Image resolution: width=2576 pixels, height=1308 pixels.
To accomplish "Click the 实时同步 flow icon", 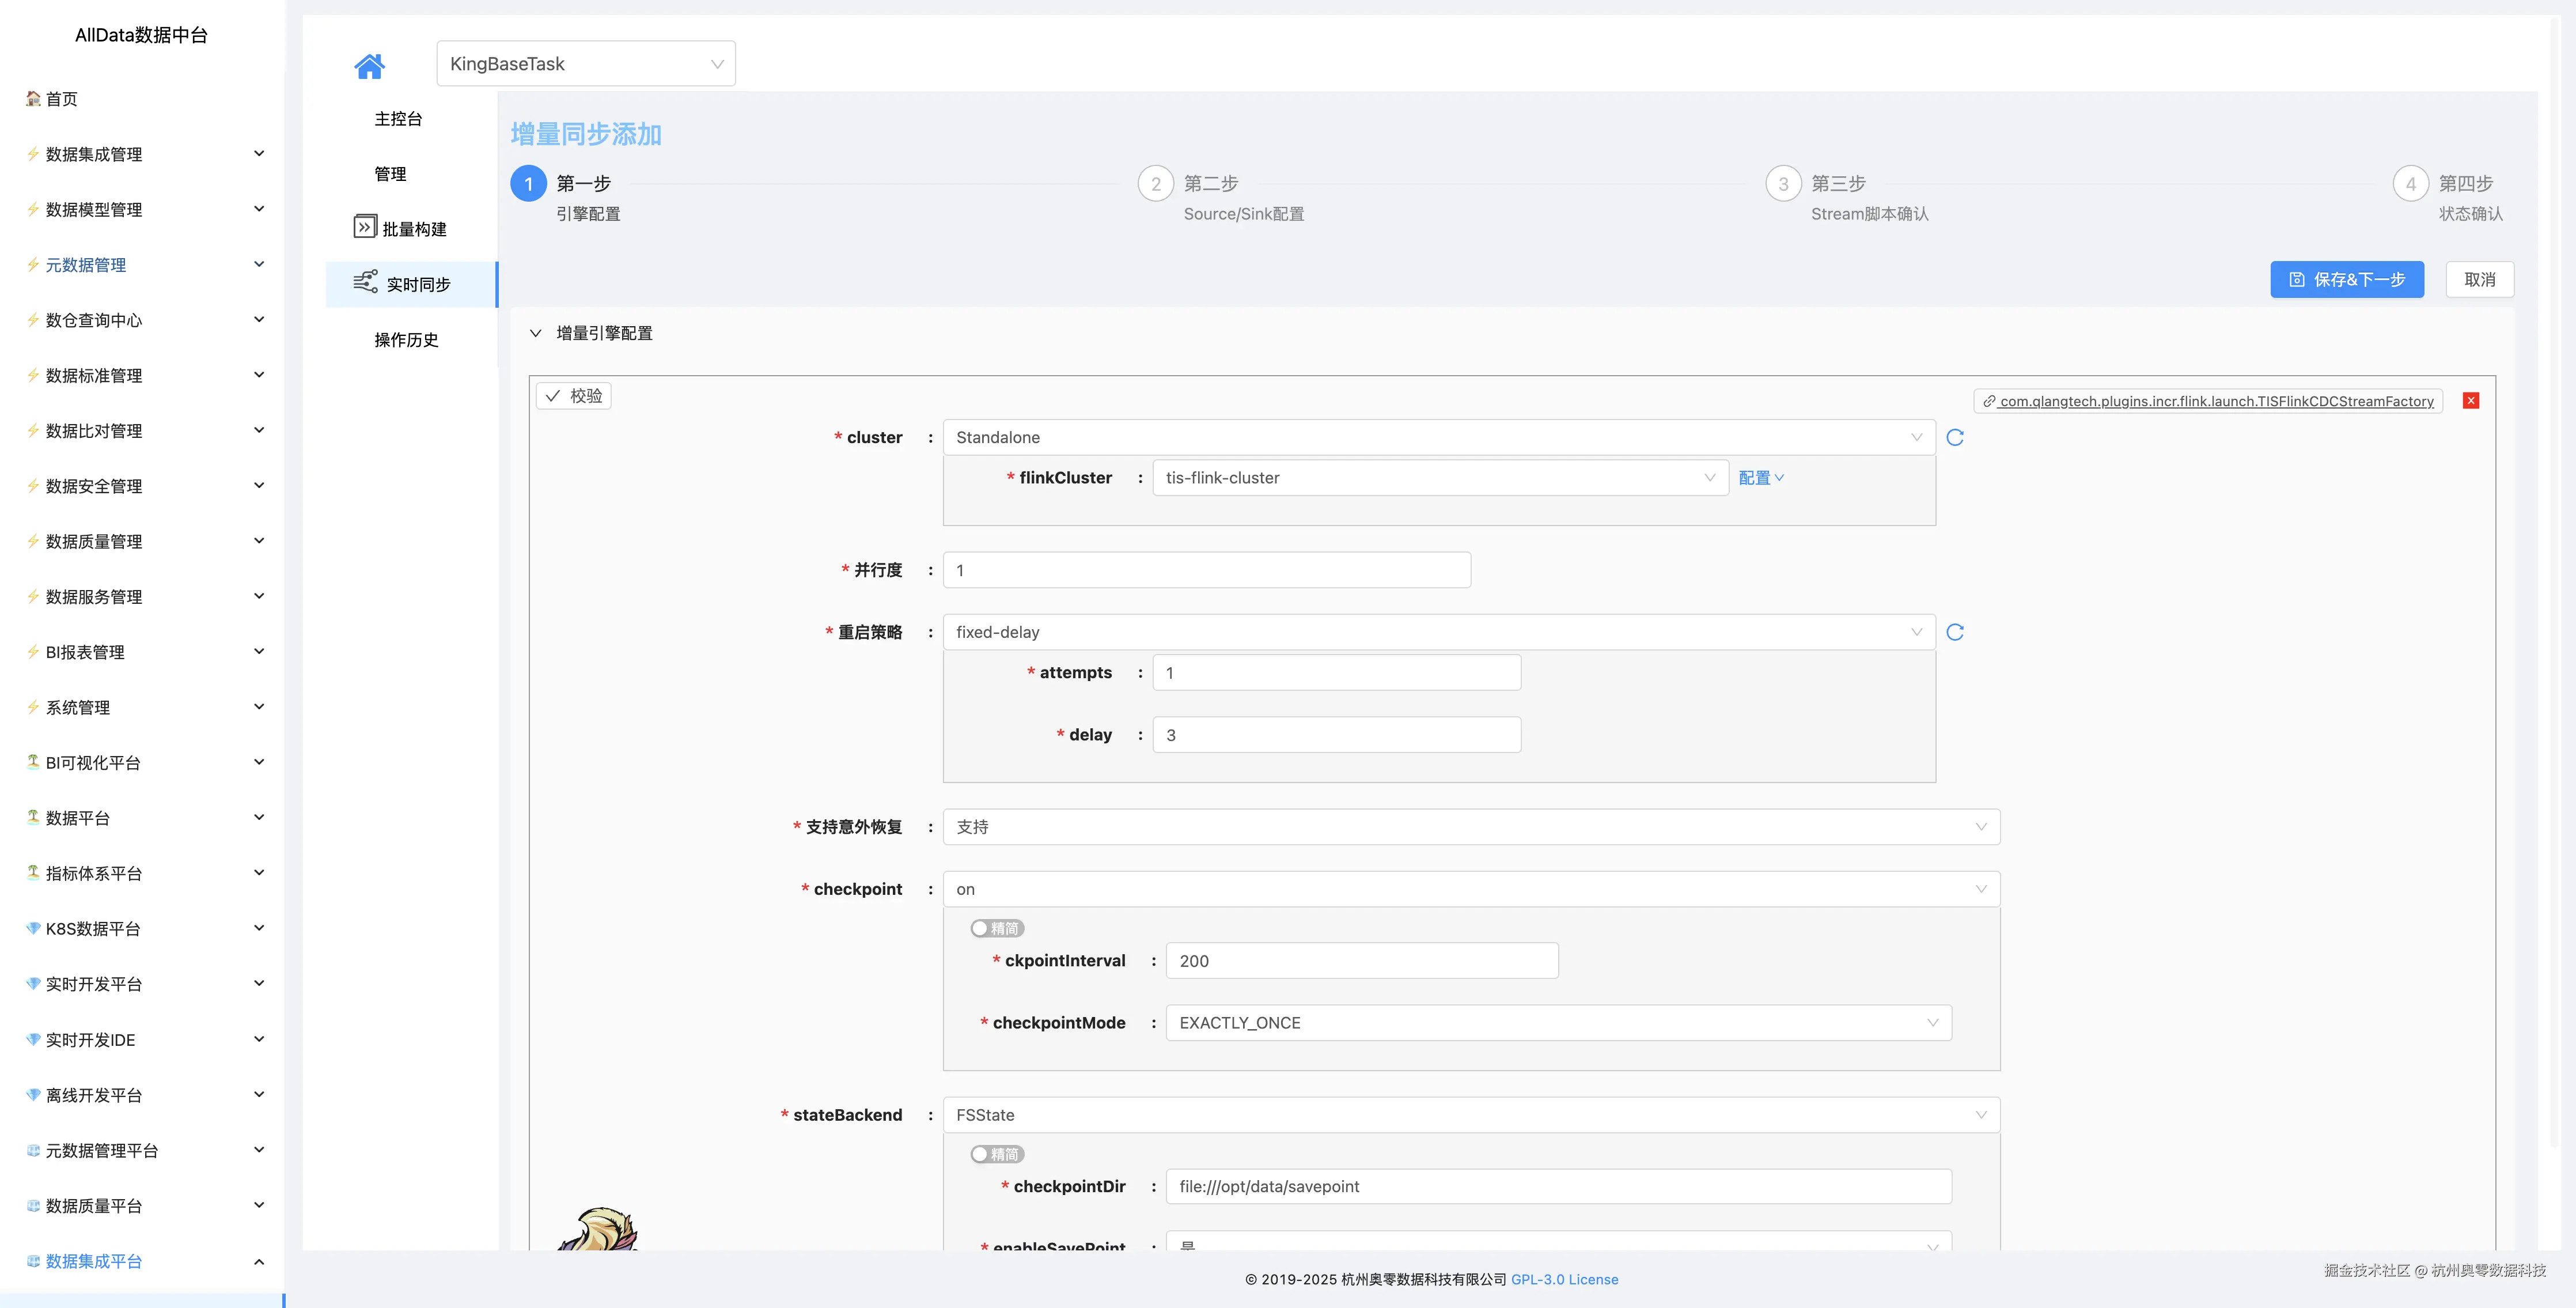I will [365, 282].
